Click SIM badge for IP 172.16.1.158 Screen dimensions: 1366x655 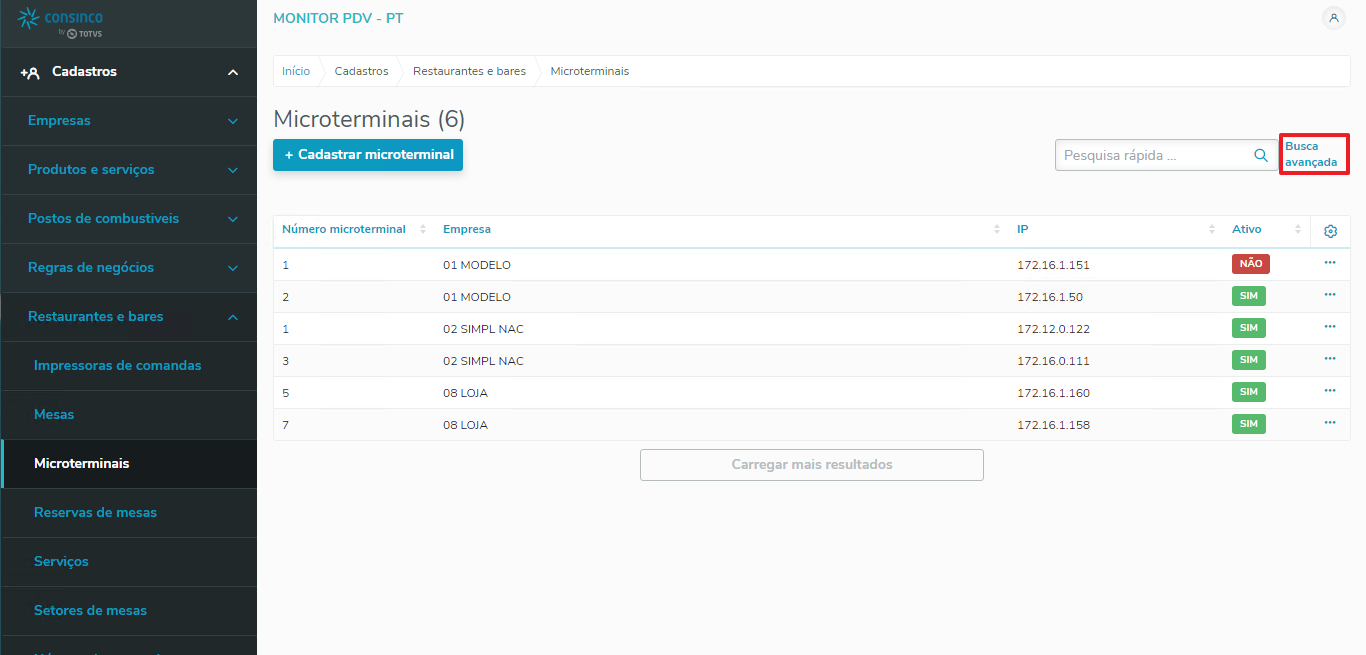click(1249, 424)
